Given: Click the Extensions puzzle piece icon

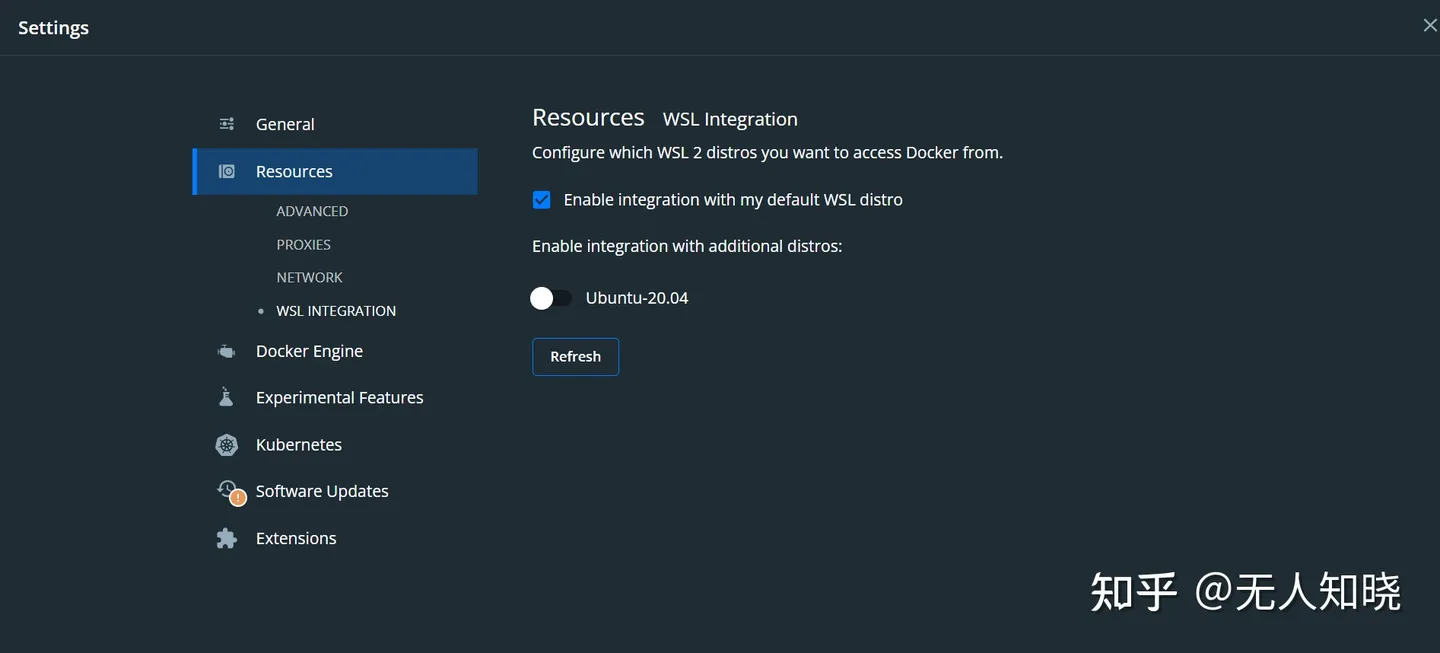Looking at the screenshot, I should point(227,538).
